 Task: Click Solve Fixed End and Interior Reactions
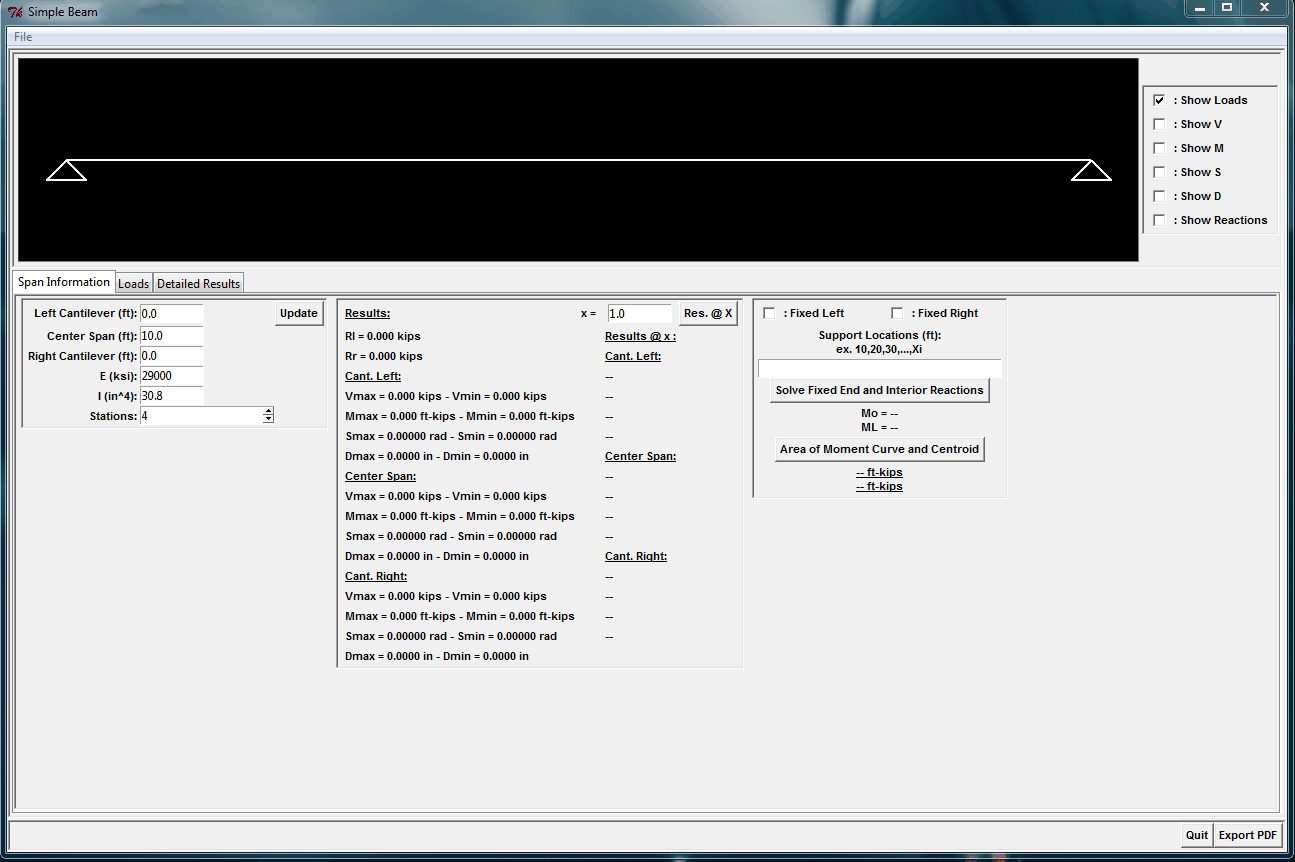(880, 390)
